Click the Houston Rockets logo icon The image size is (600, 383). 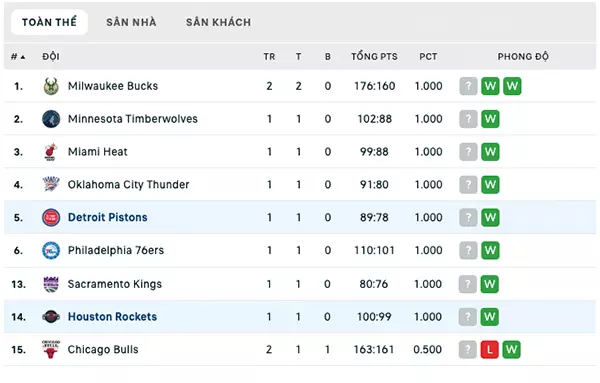(x=51, y=317)
